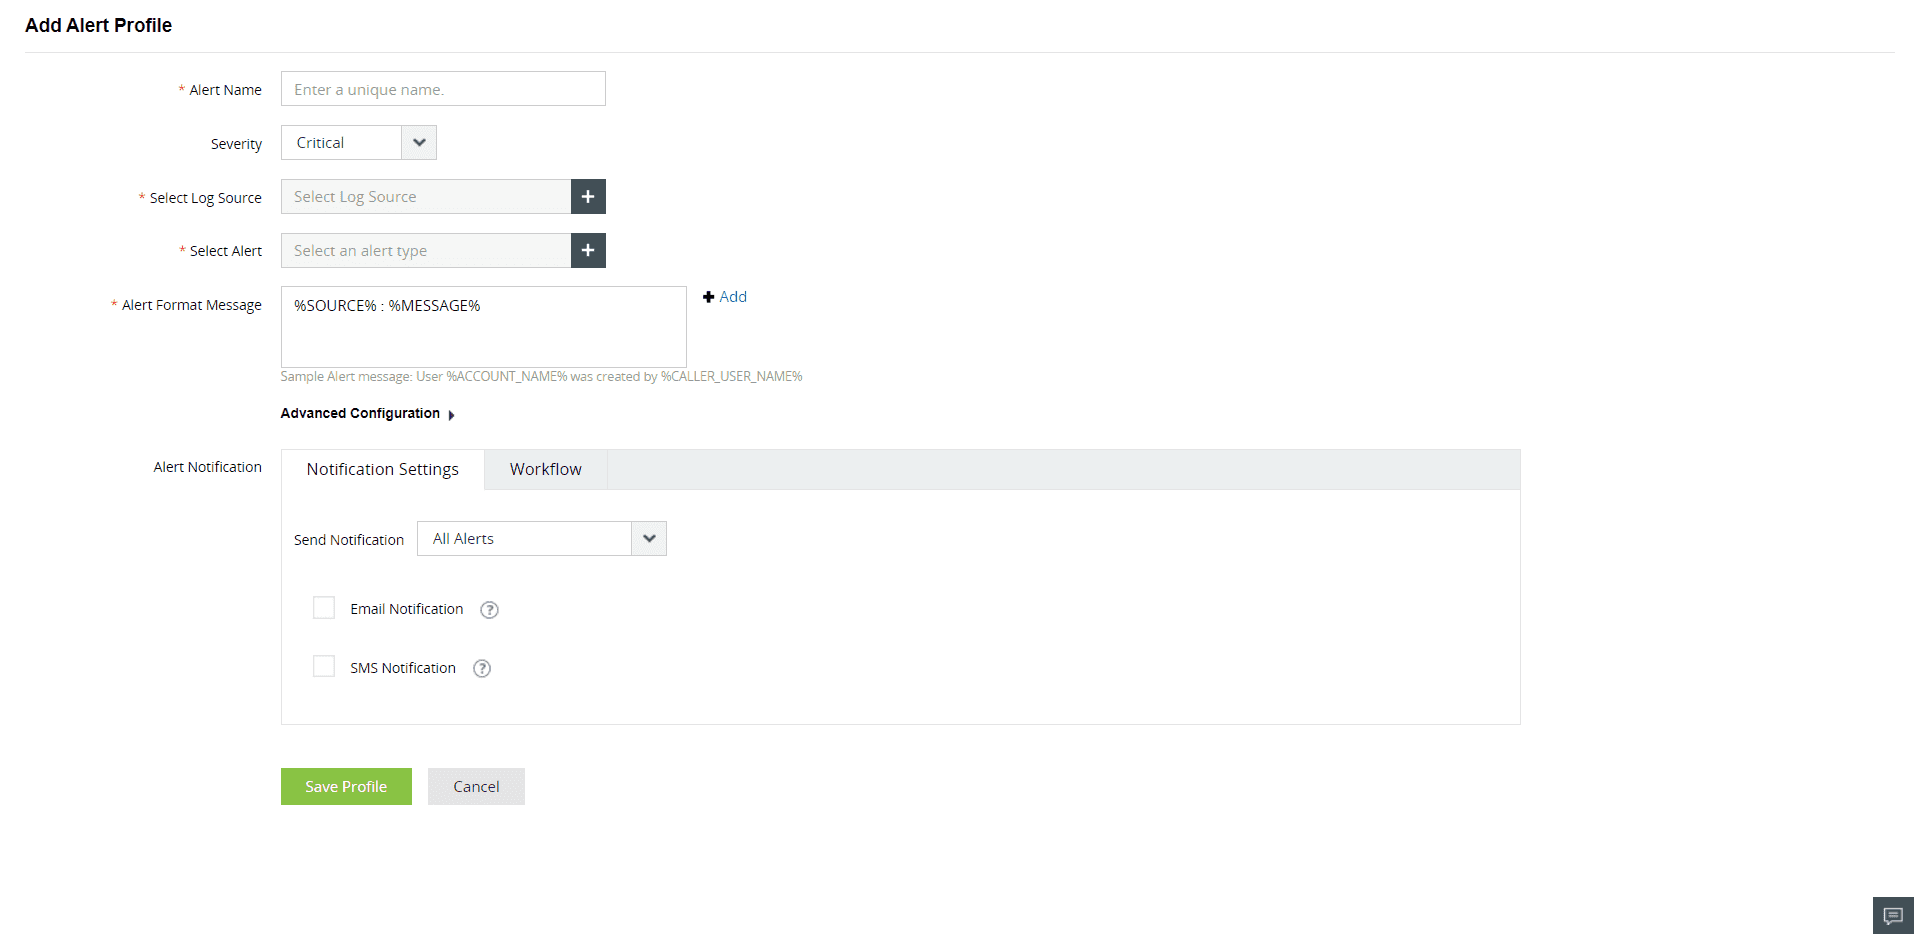The image size is (1920, 934).
Task: Click the Select Log Source field
Action: 426,197
